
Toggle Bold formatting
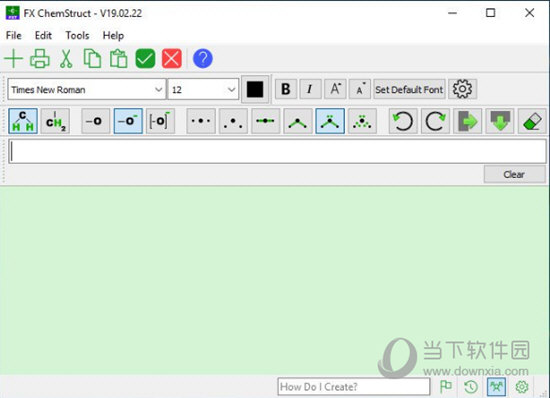pyautogui.click(x=286, y=89)
